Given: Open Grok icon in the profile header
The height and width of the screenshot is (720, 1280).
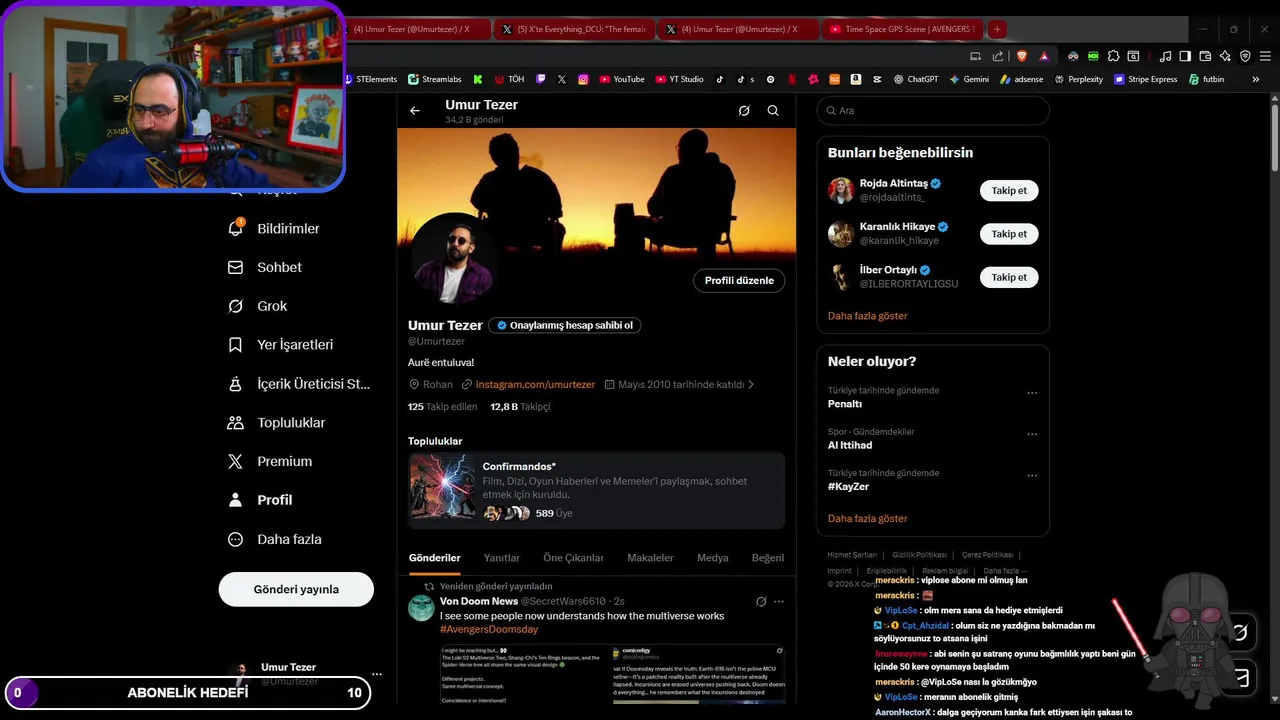Looking at the screenshot, I should coord(744,111).
